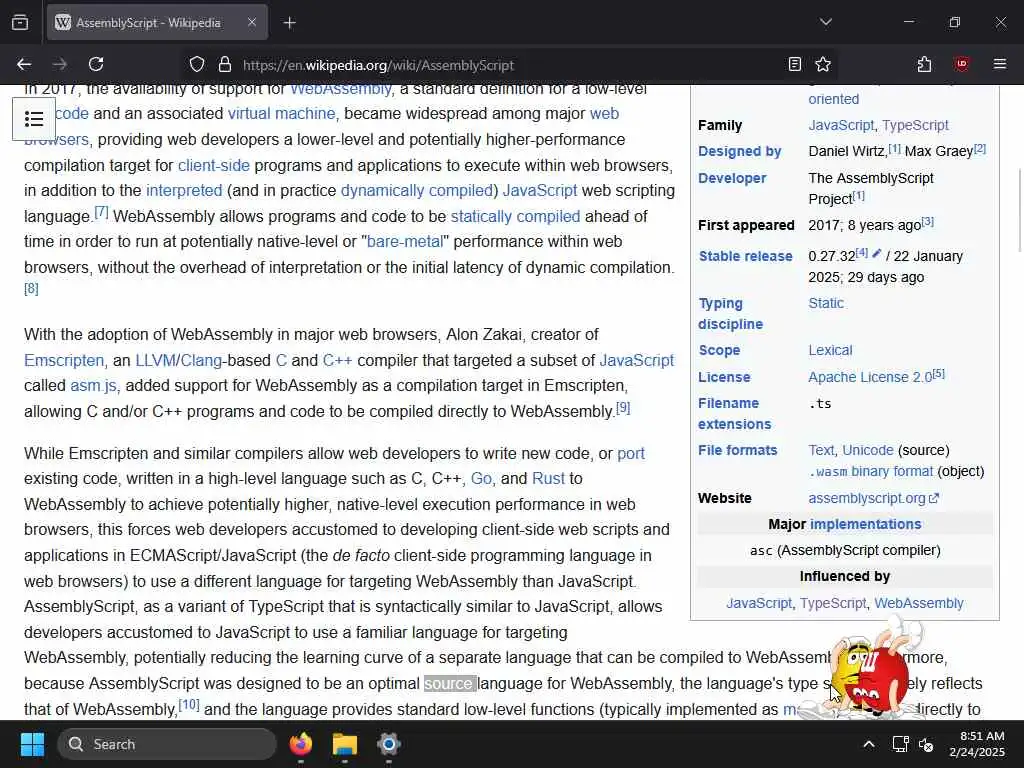Expand the list all tabs dropdown
The width and height of the screenshot is (1024, 768).
825,23
